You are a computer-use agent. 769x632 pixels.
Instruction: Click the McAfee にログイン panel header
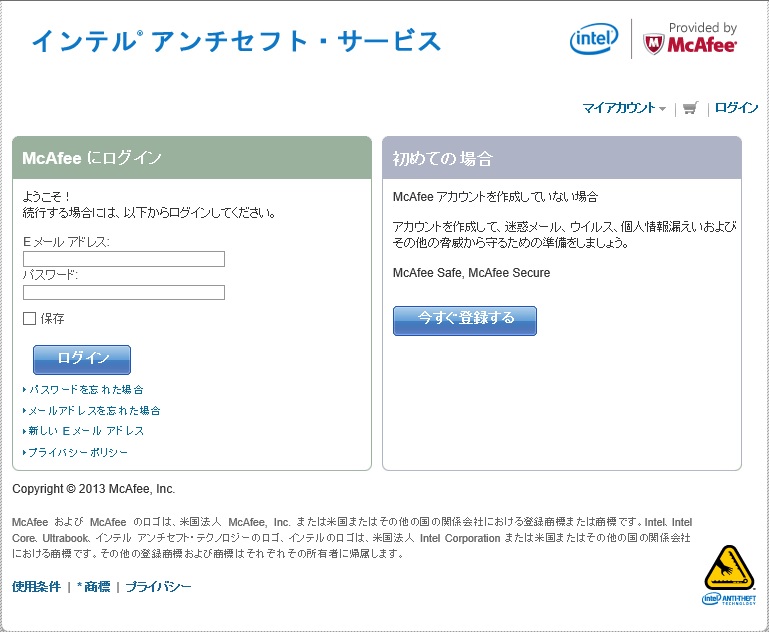click(x=192, y=158)
